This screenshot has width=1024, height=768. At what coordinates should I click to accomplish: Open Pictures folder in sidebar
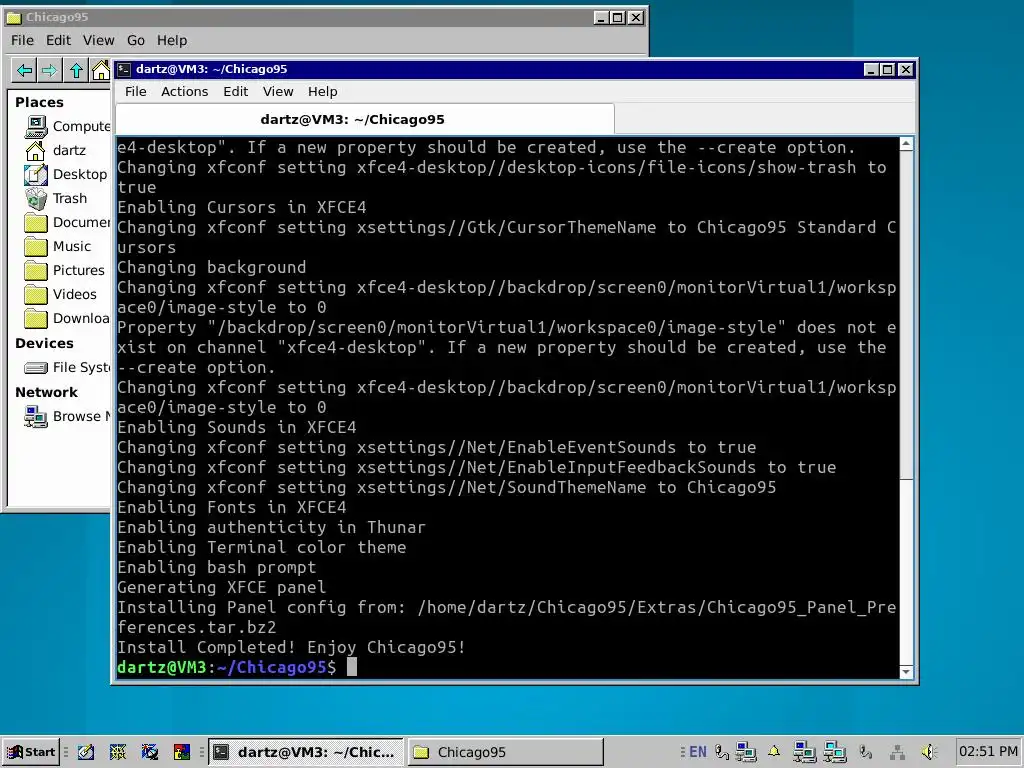point(64,270)
